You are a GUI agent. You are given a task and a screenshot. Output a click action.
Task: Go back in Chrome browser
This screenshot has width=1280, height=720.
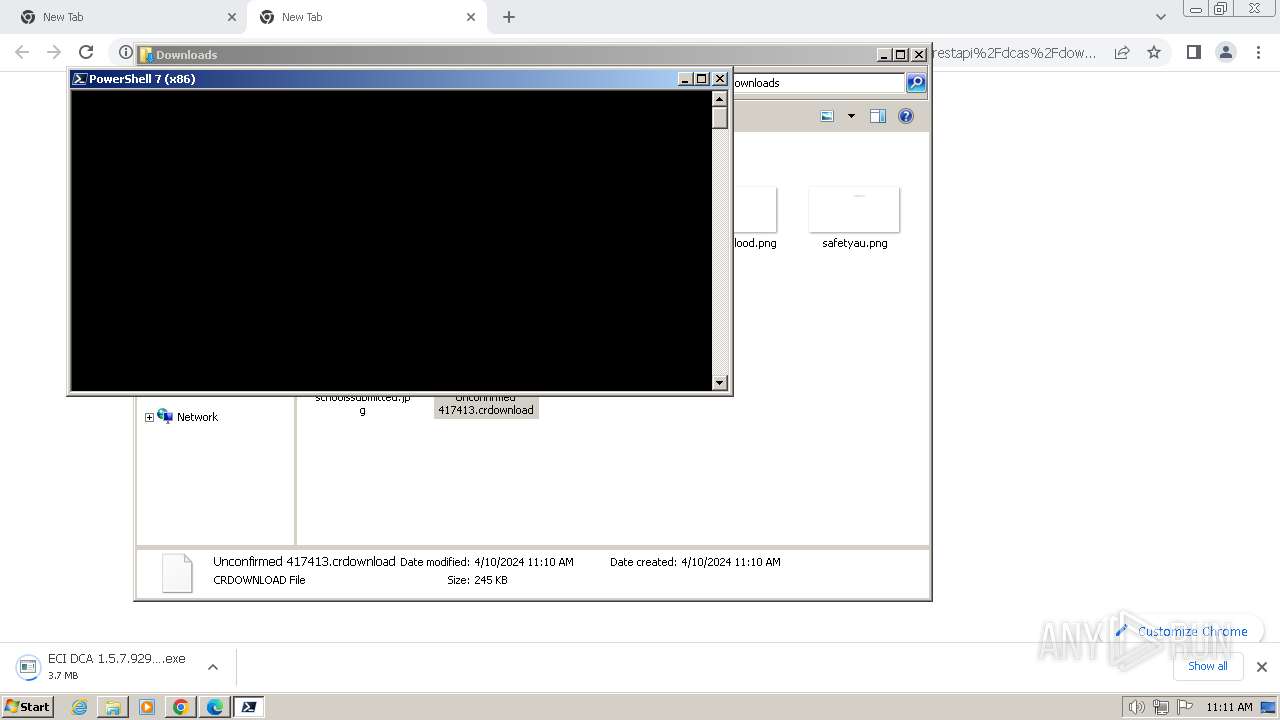pyautogui.click(x=22, y=52)
